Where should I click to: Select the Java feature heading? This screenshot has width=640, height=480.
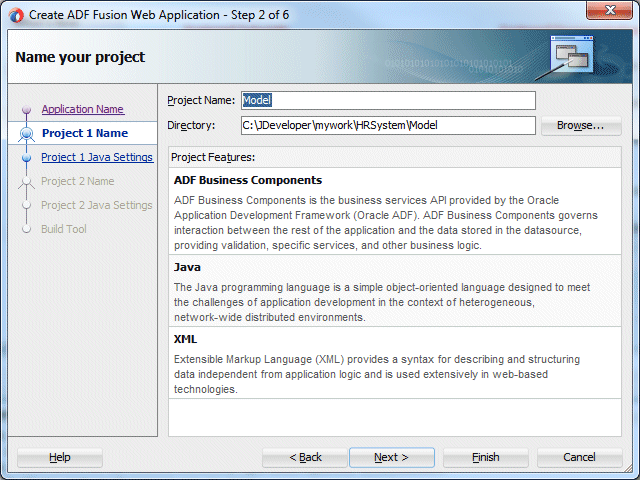187,267
